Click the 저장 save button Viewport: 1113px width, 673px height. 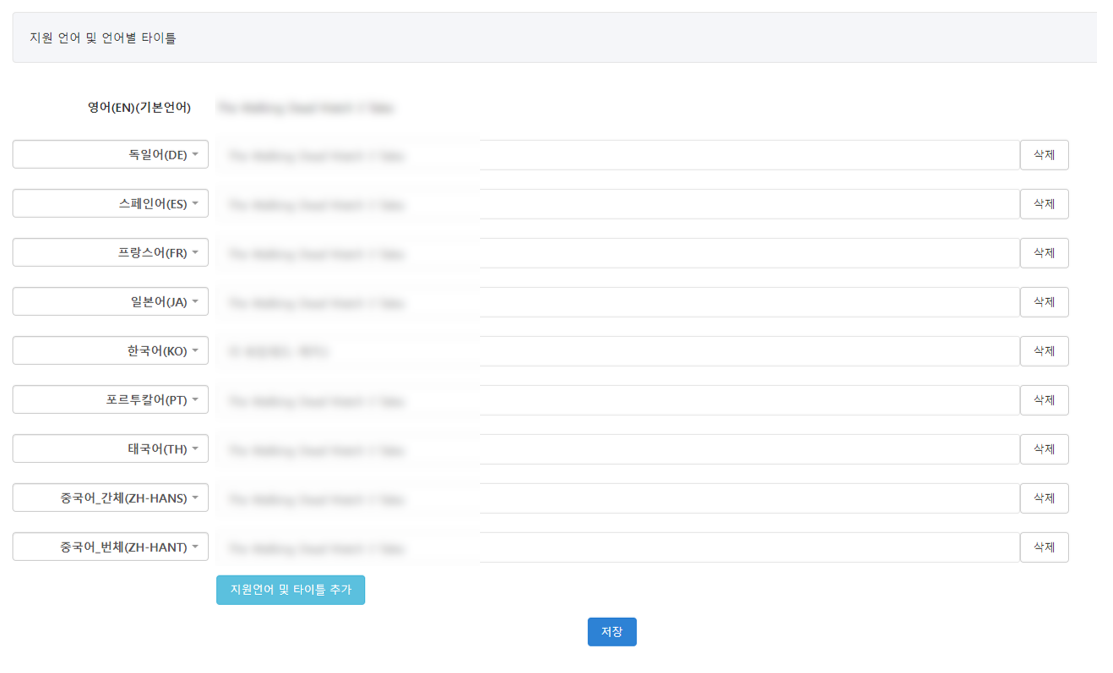[612, 632]
